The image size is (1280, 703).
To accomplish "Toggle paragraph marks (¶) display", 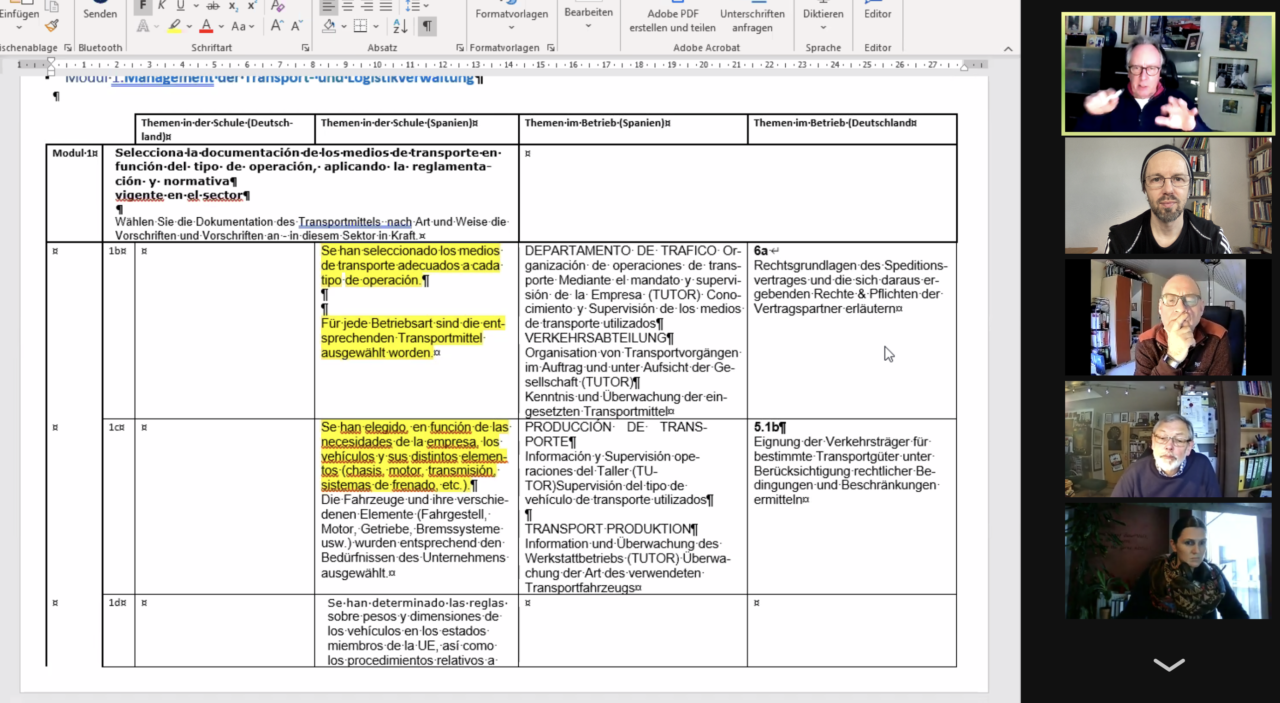I will pyautogui.click(x=427, y=26).
